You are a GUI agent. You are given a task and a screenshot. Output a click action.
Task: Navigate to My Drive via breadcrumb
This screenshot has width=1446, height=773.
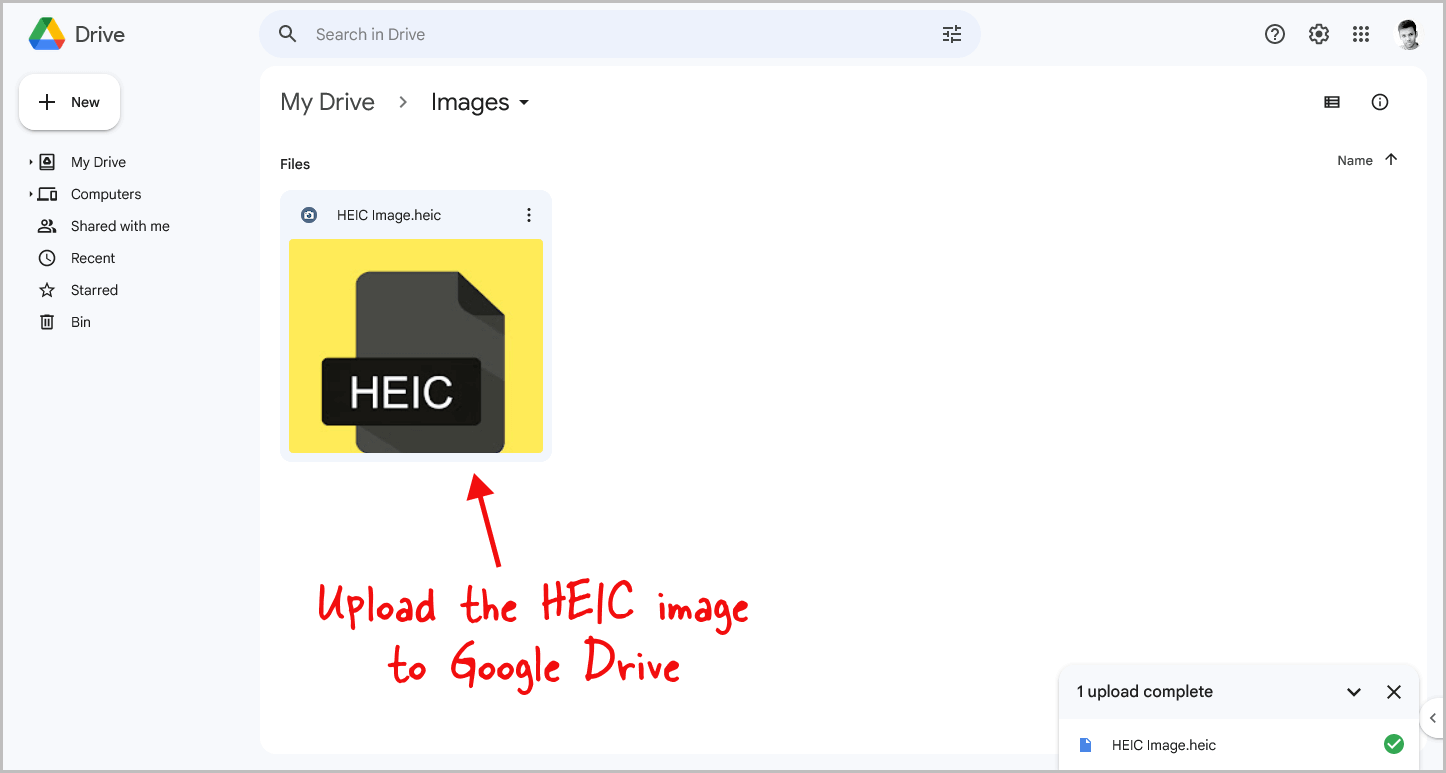coord(328,101)
